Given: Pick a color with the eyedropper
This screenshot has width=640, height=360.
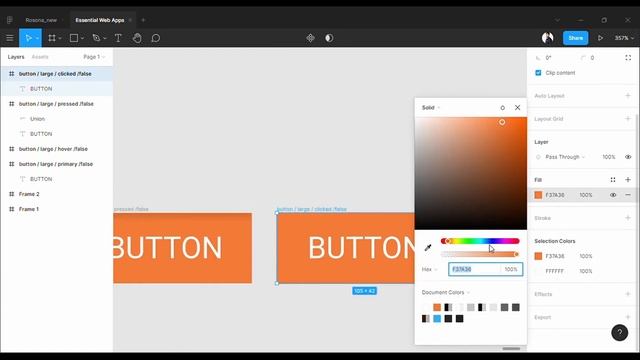Looking at the screenshot, I should [x=428, y=247].
